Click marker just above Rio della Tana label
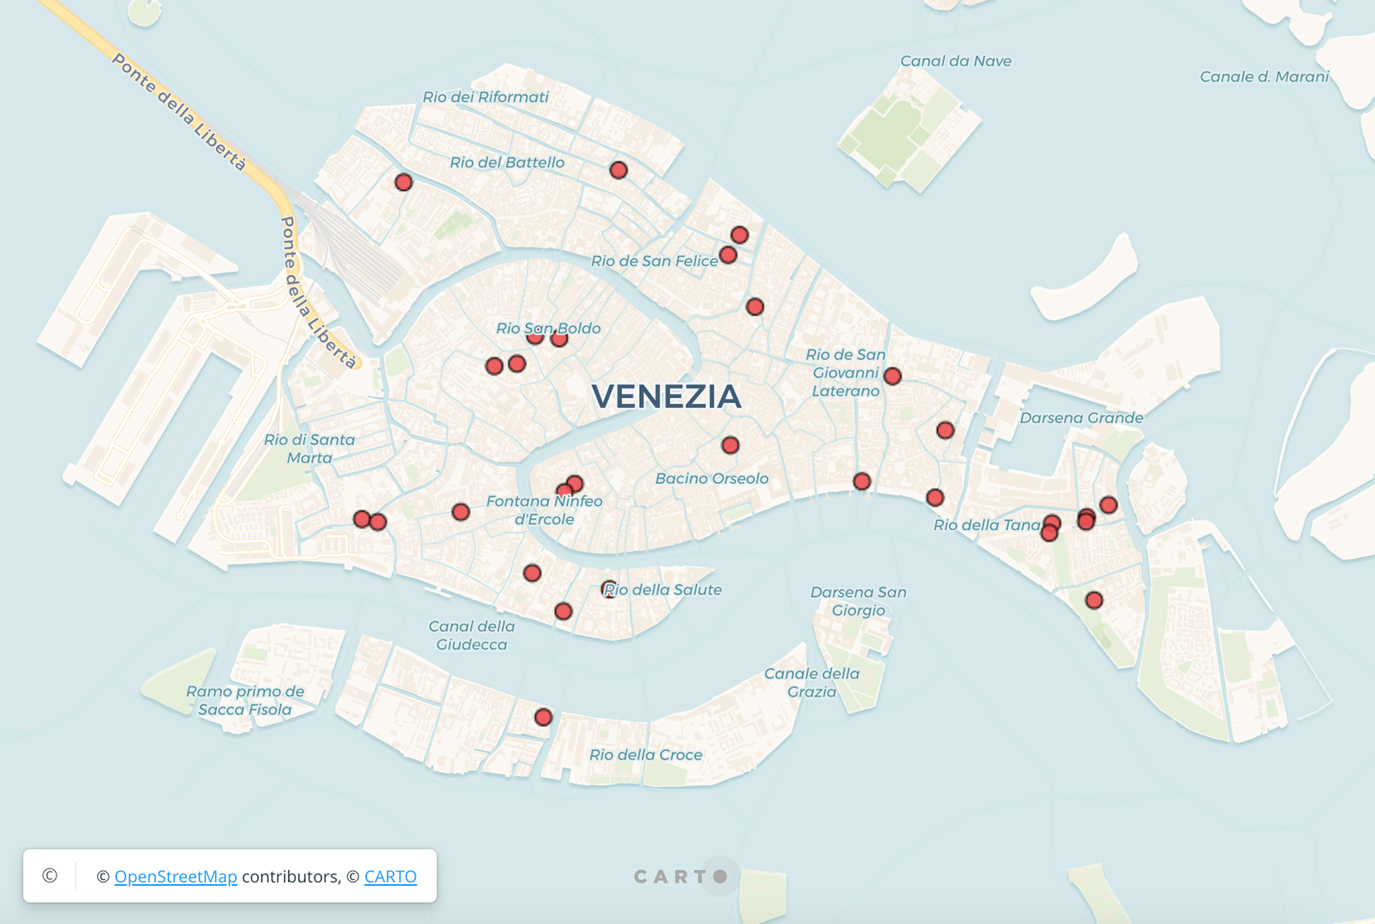This screenshot has height=924, width=1375. pos(935,497)
